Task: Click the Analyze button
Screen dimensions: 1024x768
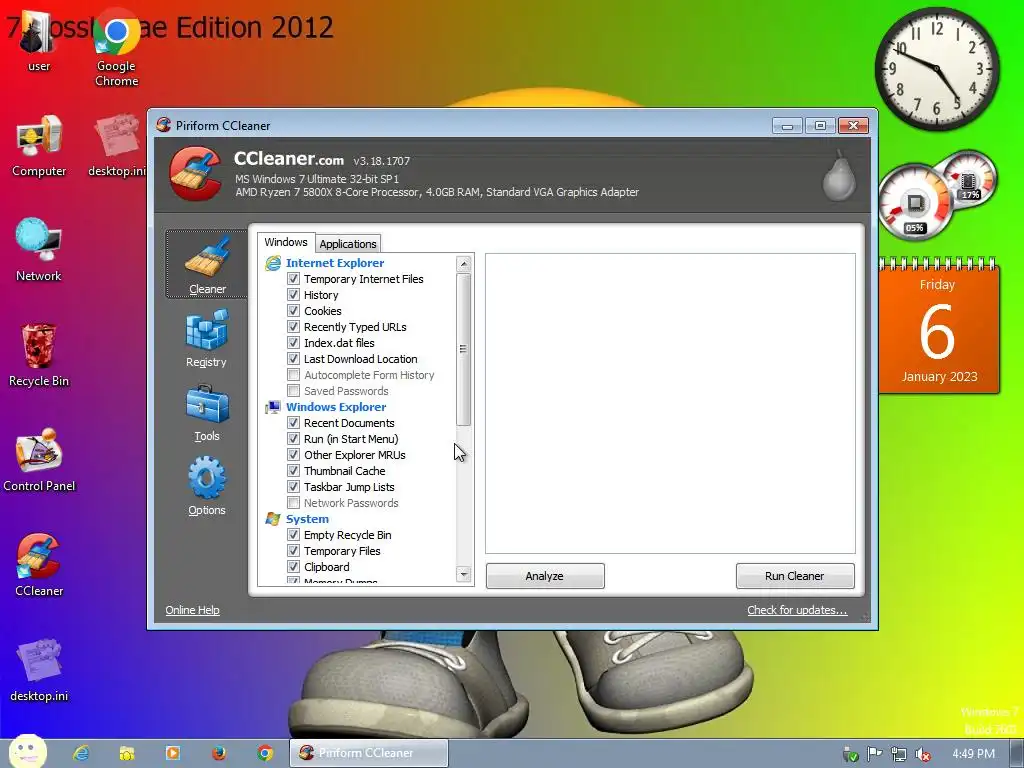Action: [x=545, y=576]
